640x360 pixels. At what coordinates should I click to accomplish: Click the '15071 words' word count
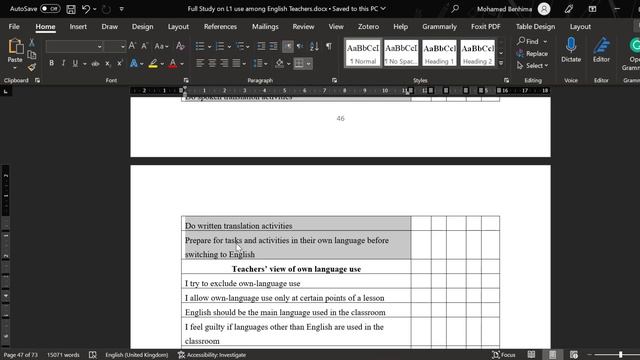[63, 355]
